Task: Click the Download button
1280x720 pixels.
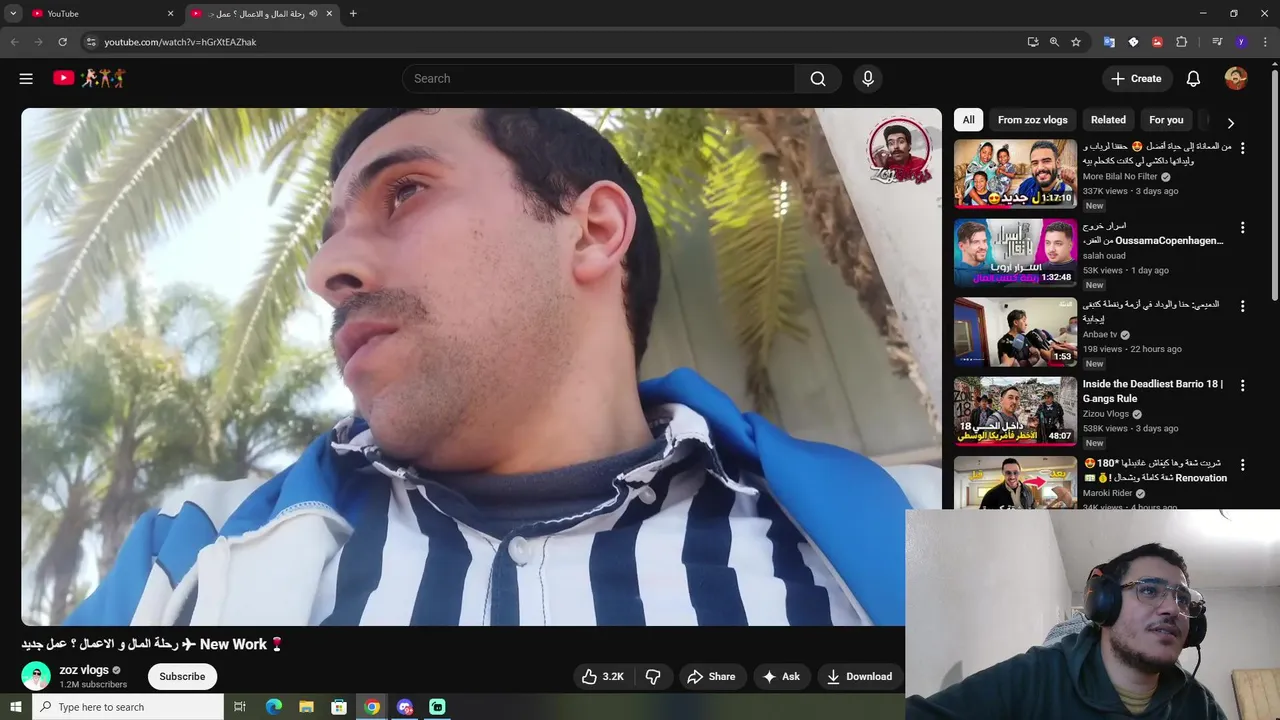Action: [858, 677]
